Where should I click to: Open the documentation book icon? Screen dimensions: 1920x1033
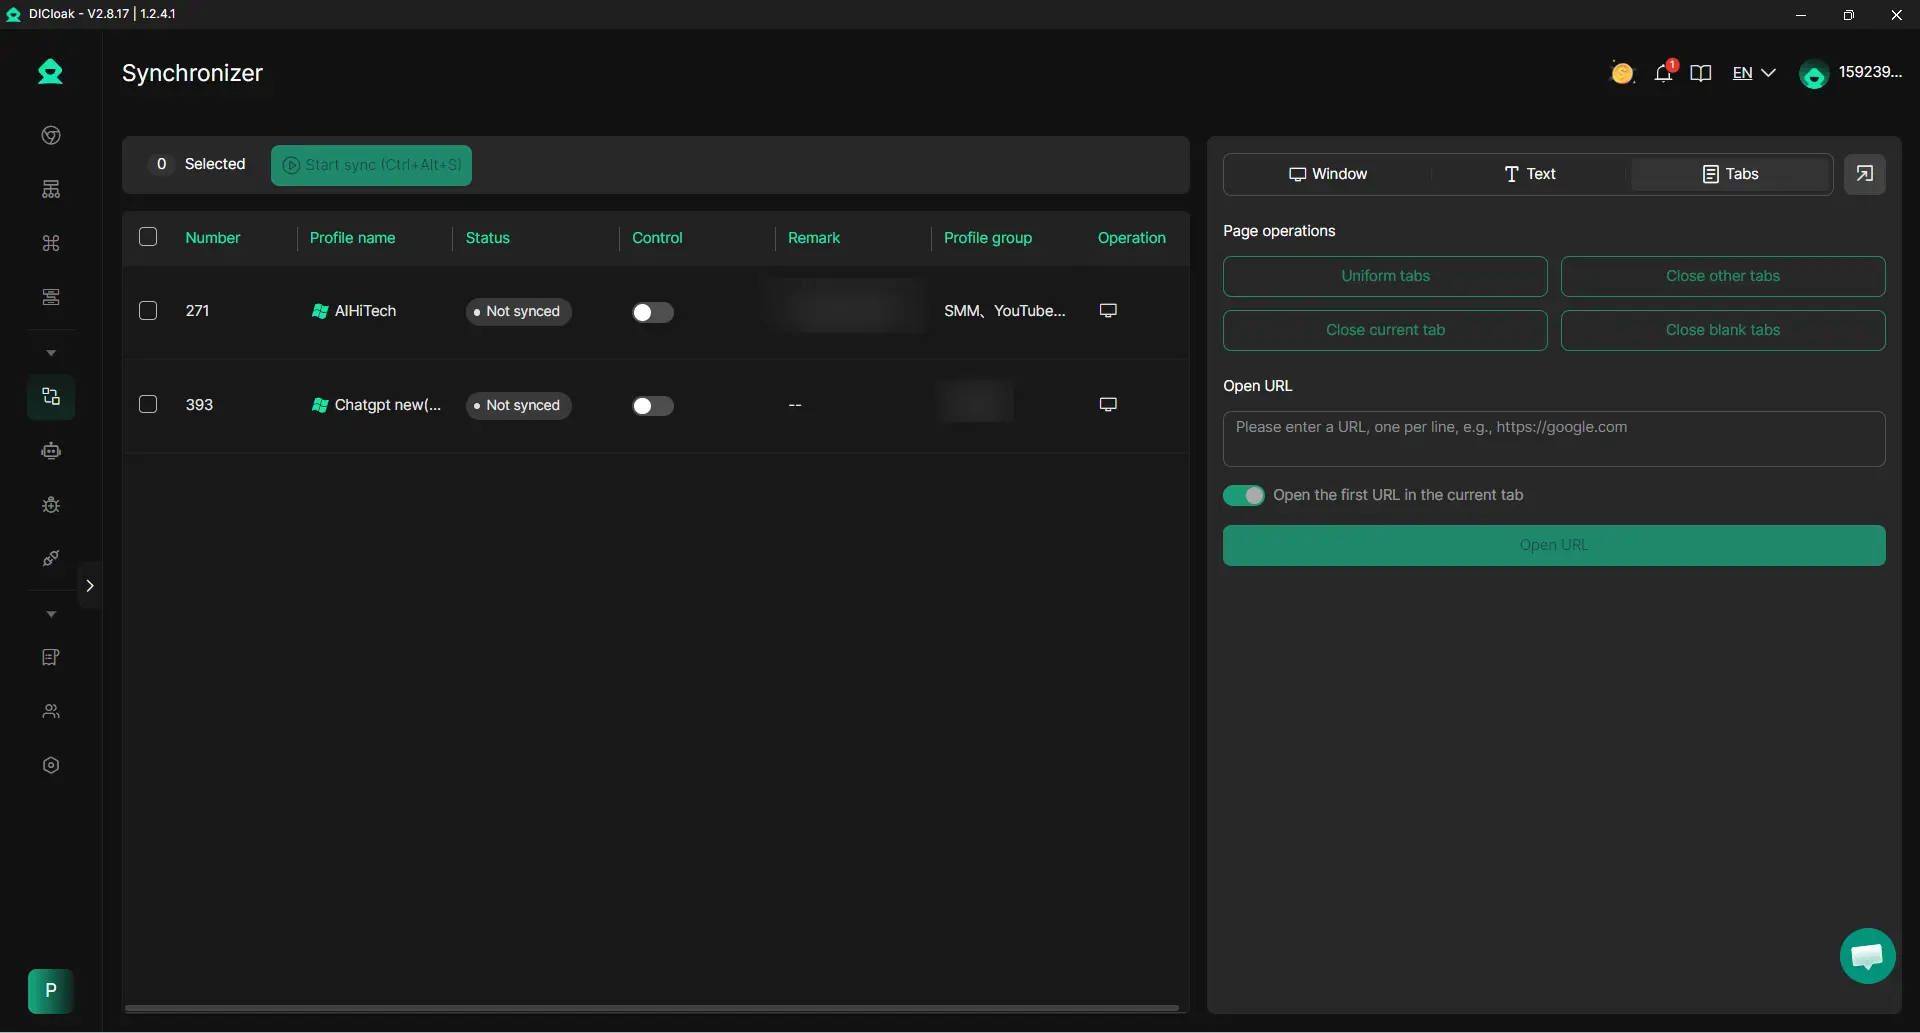click(1700, 73)
